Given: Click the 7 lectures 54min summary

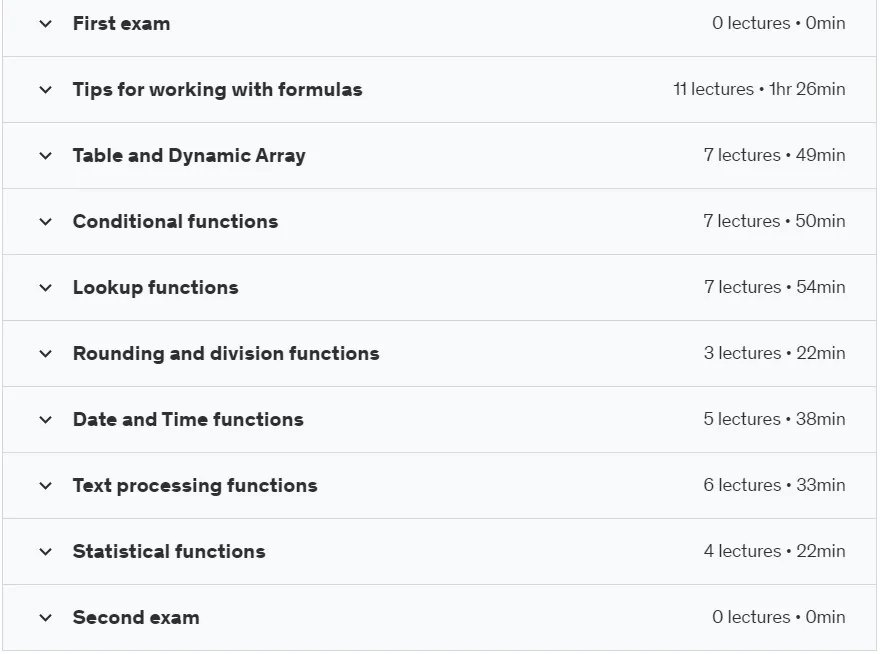Looking at the screenshot, I should [774, 287].
